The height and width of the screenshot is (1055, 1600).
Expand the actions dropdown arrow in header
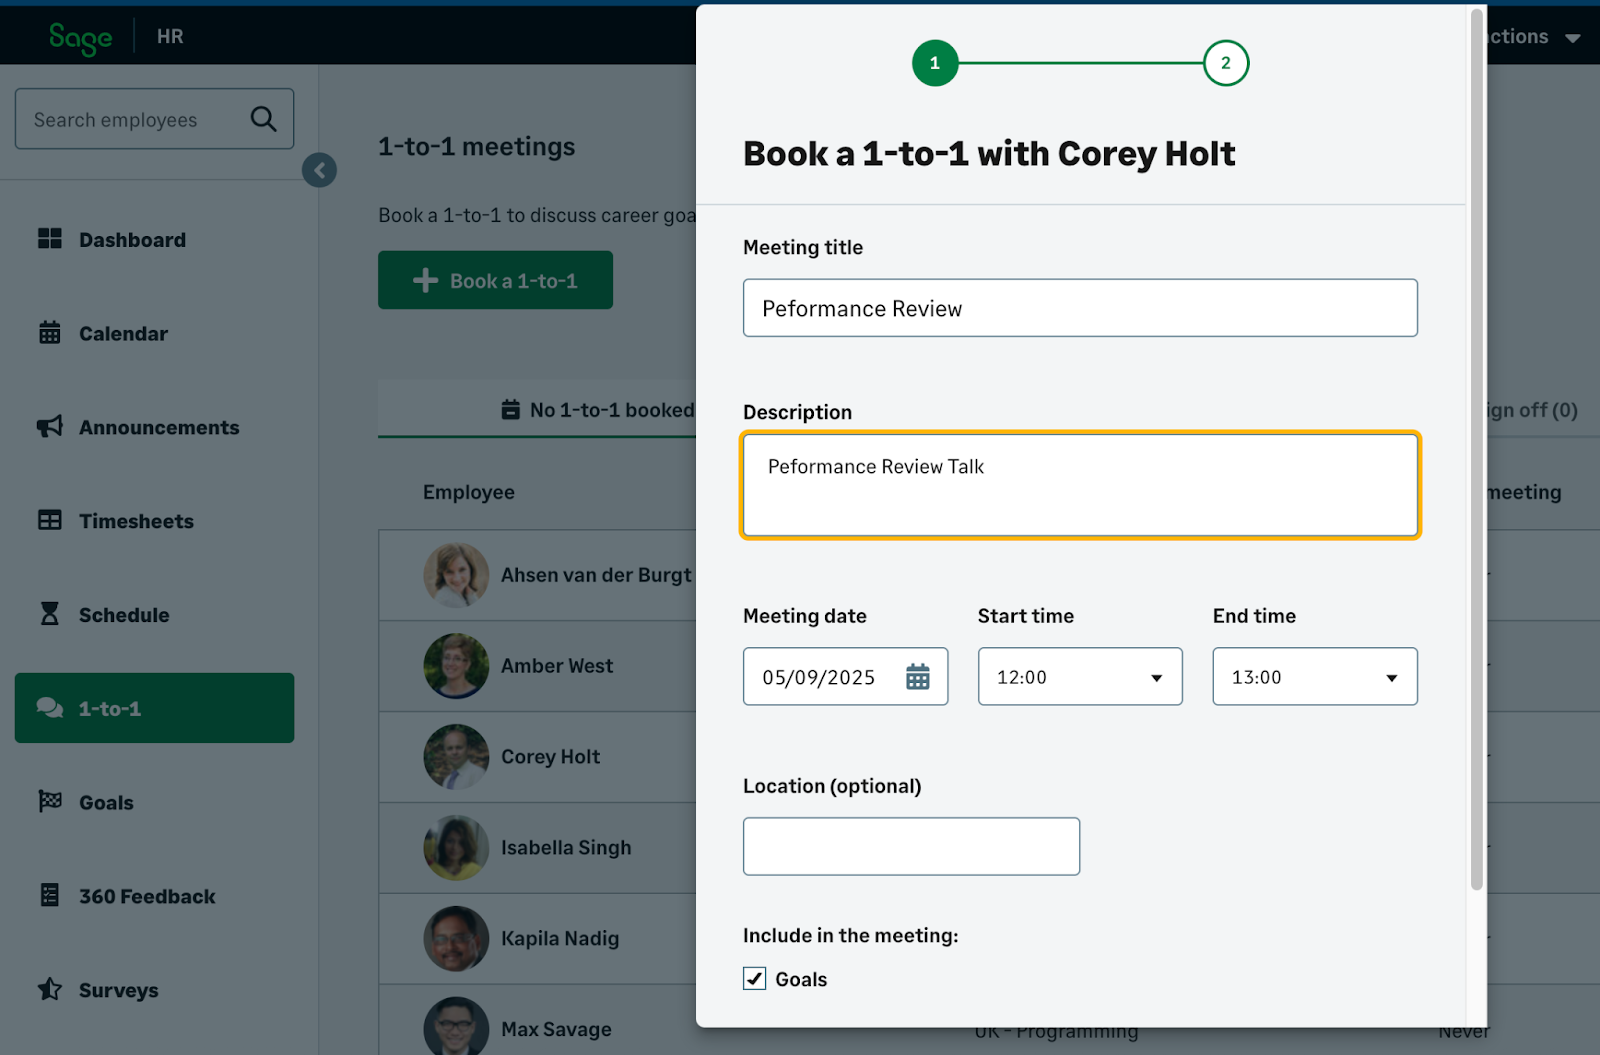coord(1572,38)
